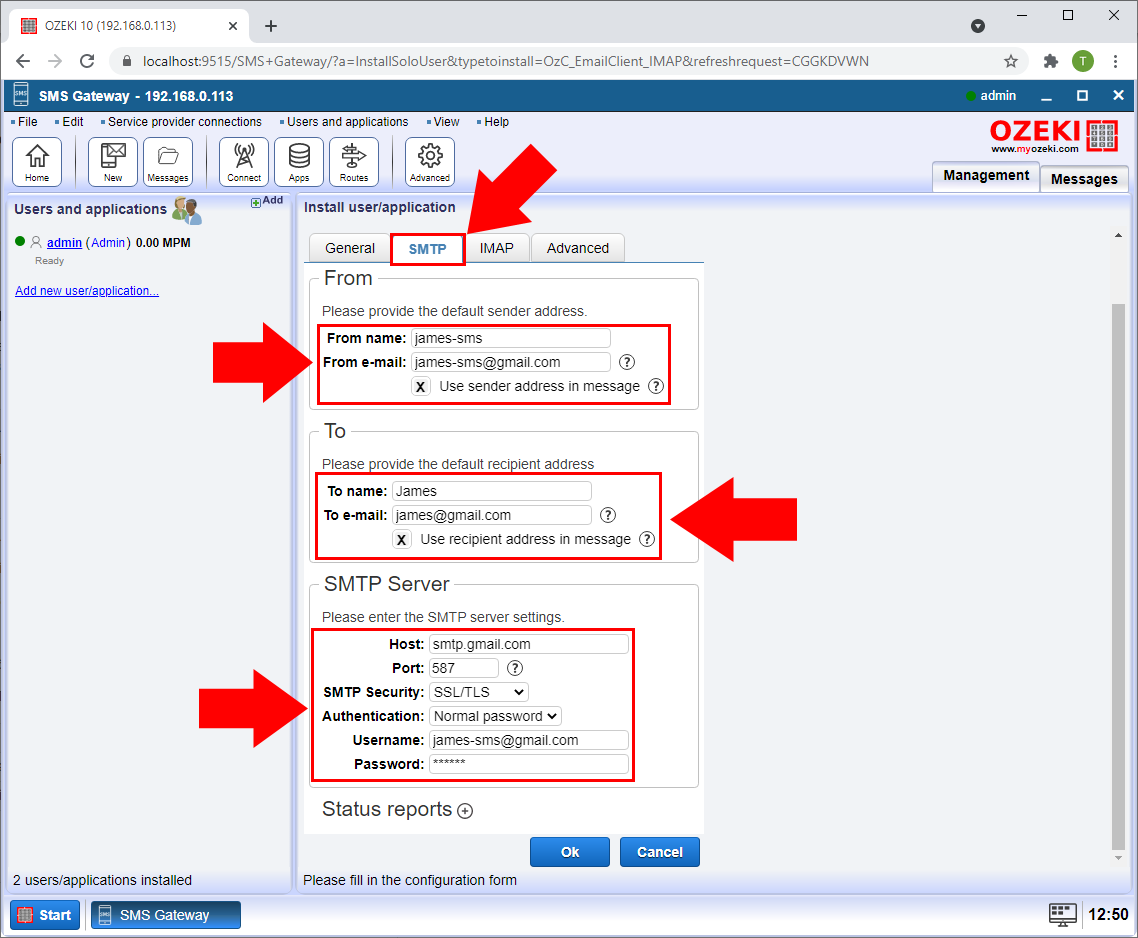Click SMS Gateway taskbar button
This screenshot has height=938, width=1138.
[165, 915]
